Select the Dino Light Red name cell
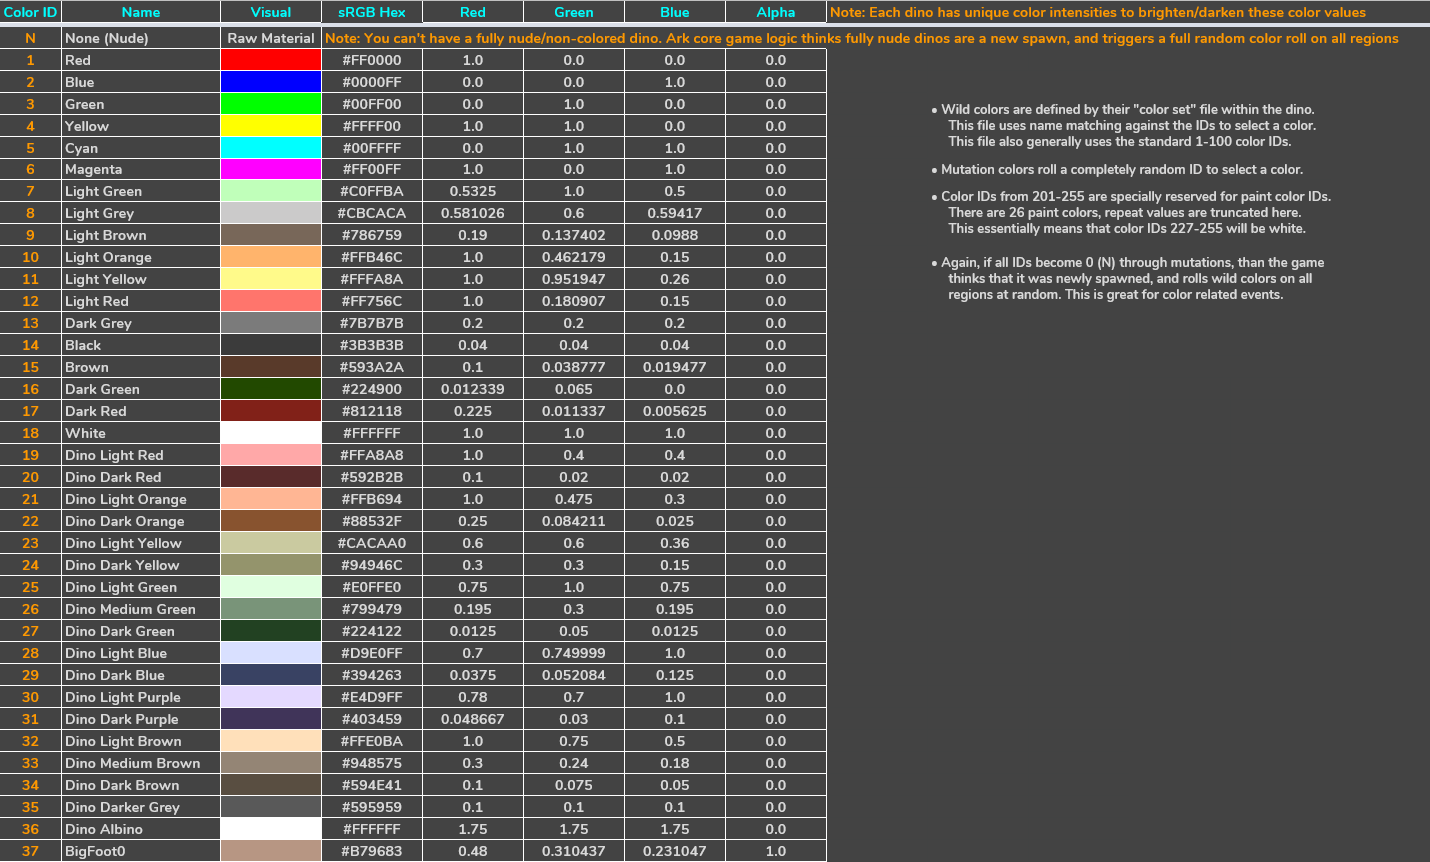Viewport: 1430px width, 862px height. coord(141,456)
